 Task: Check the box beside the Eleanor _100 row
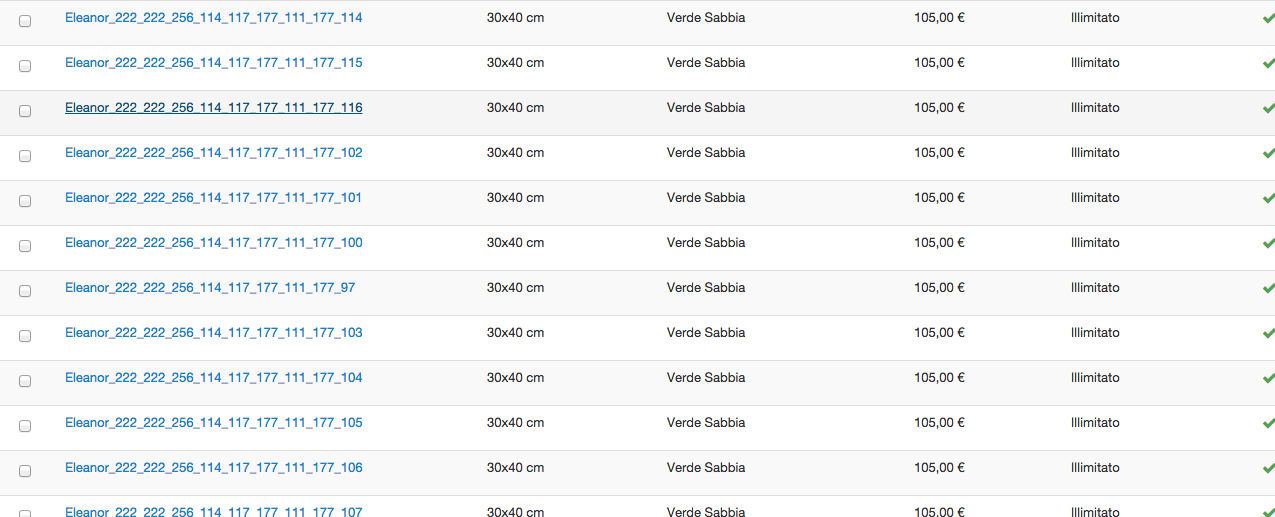point(25,246)
